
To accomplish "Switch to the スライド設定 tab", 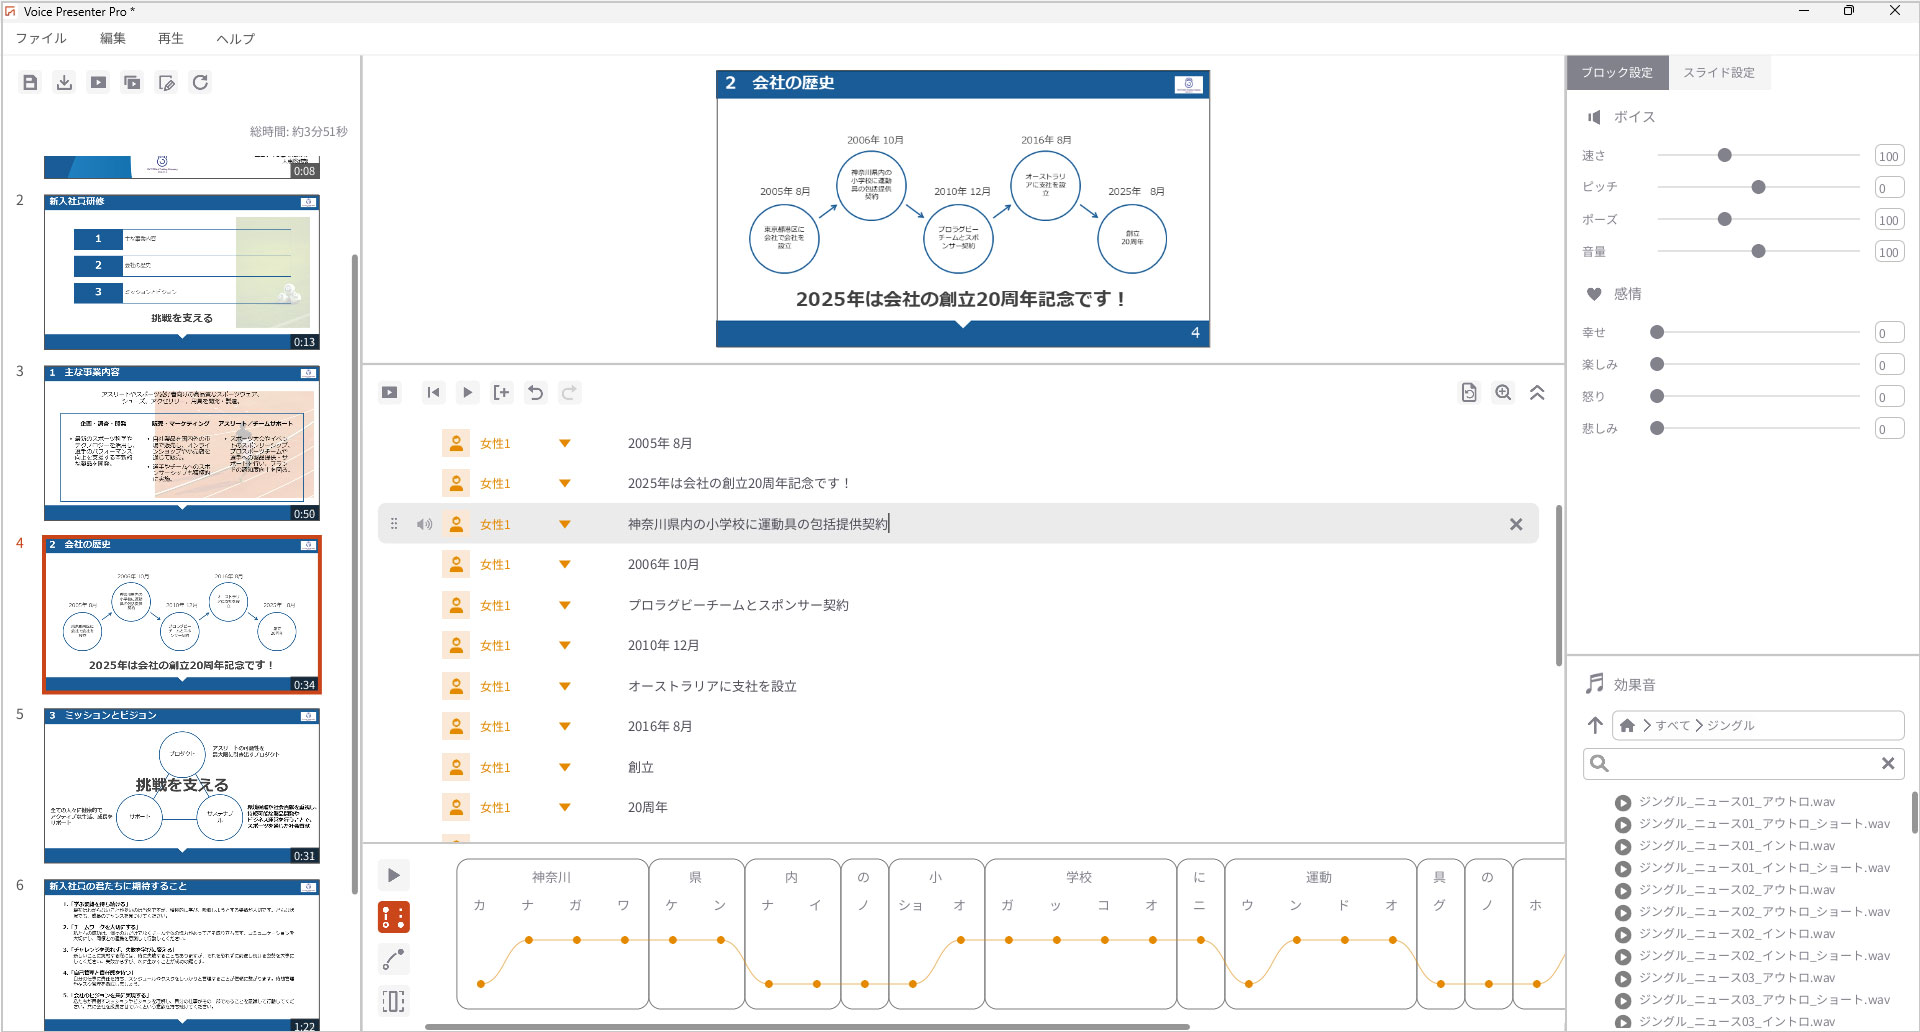I will [x=1718, y=73].
